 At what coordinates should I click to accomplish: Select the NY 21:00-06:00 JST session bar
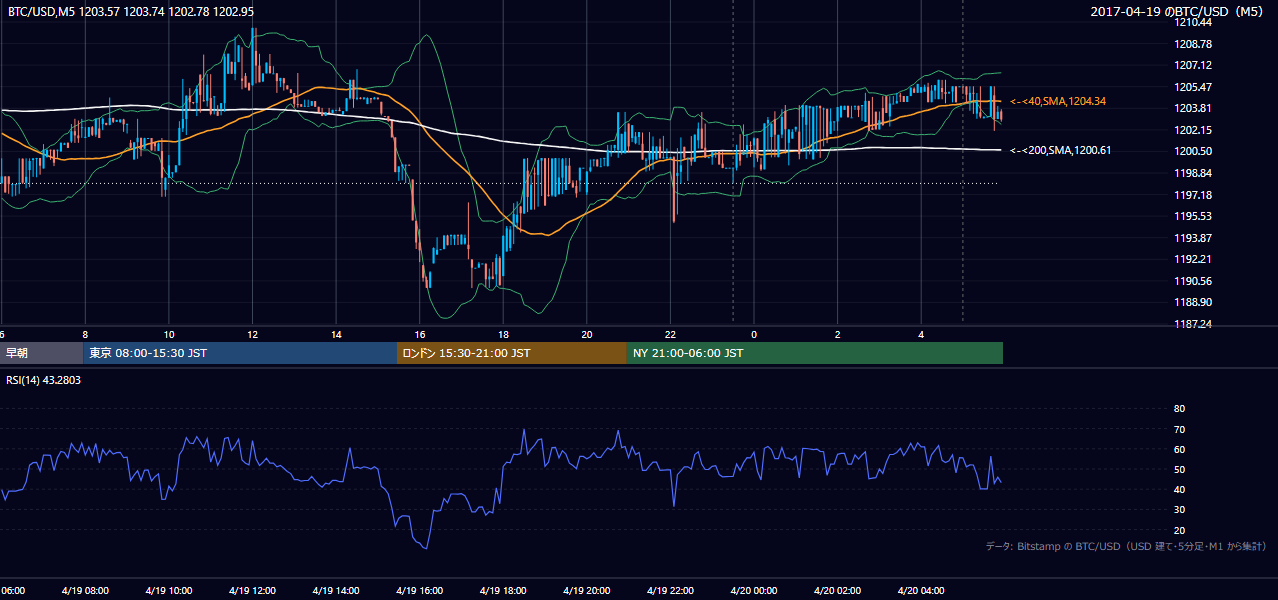pos(815,353)
